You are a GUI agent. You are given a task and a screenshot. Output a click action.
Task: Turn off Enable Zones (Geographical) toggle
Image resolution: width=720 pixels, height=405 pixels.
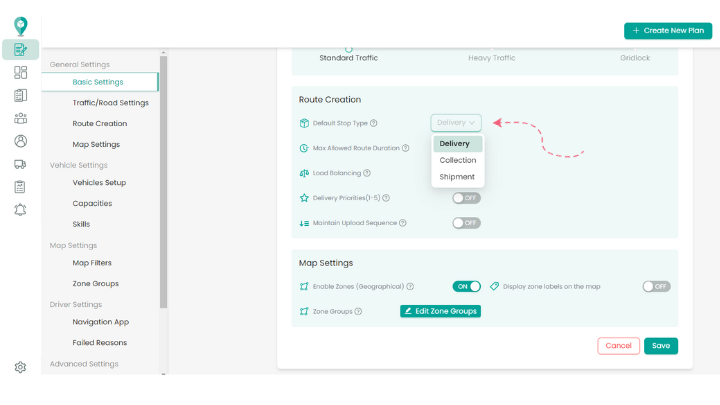(466, 286)
